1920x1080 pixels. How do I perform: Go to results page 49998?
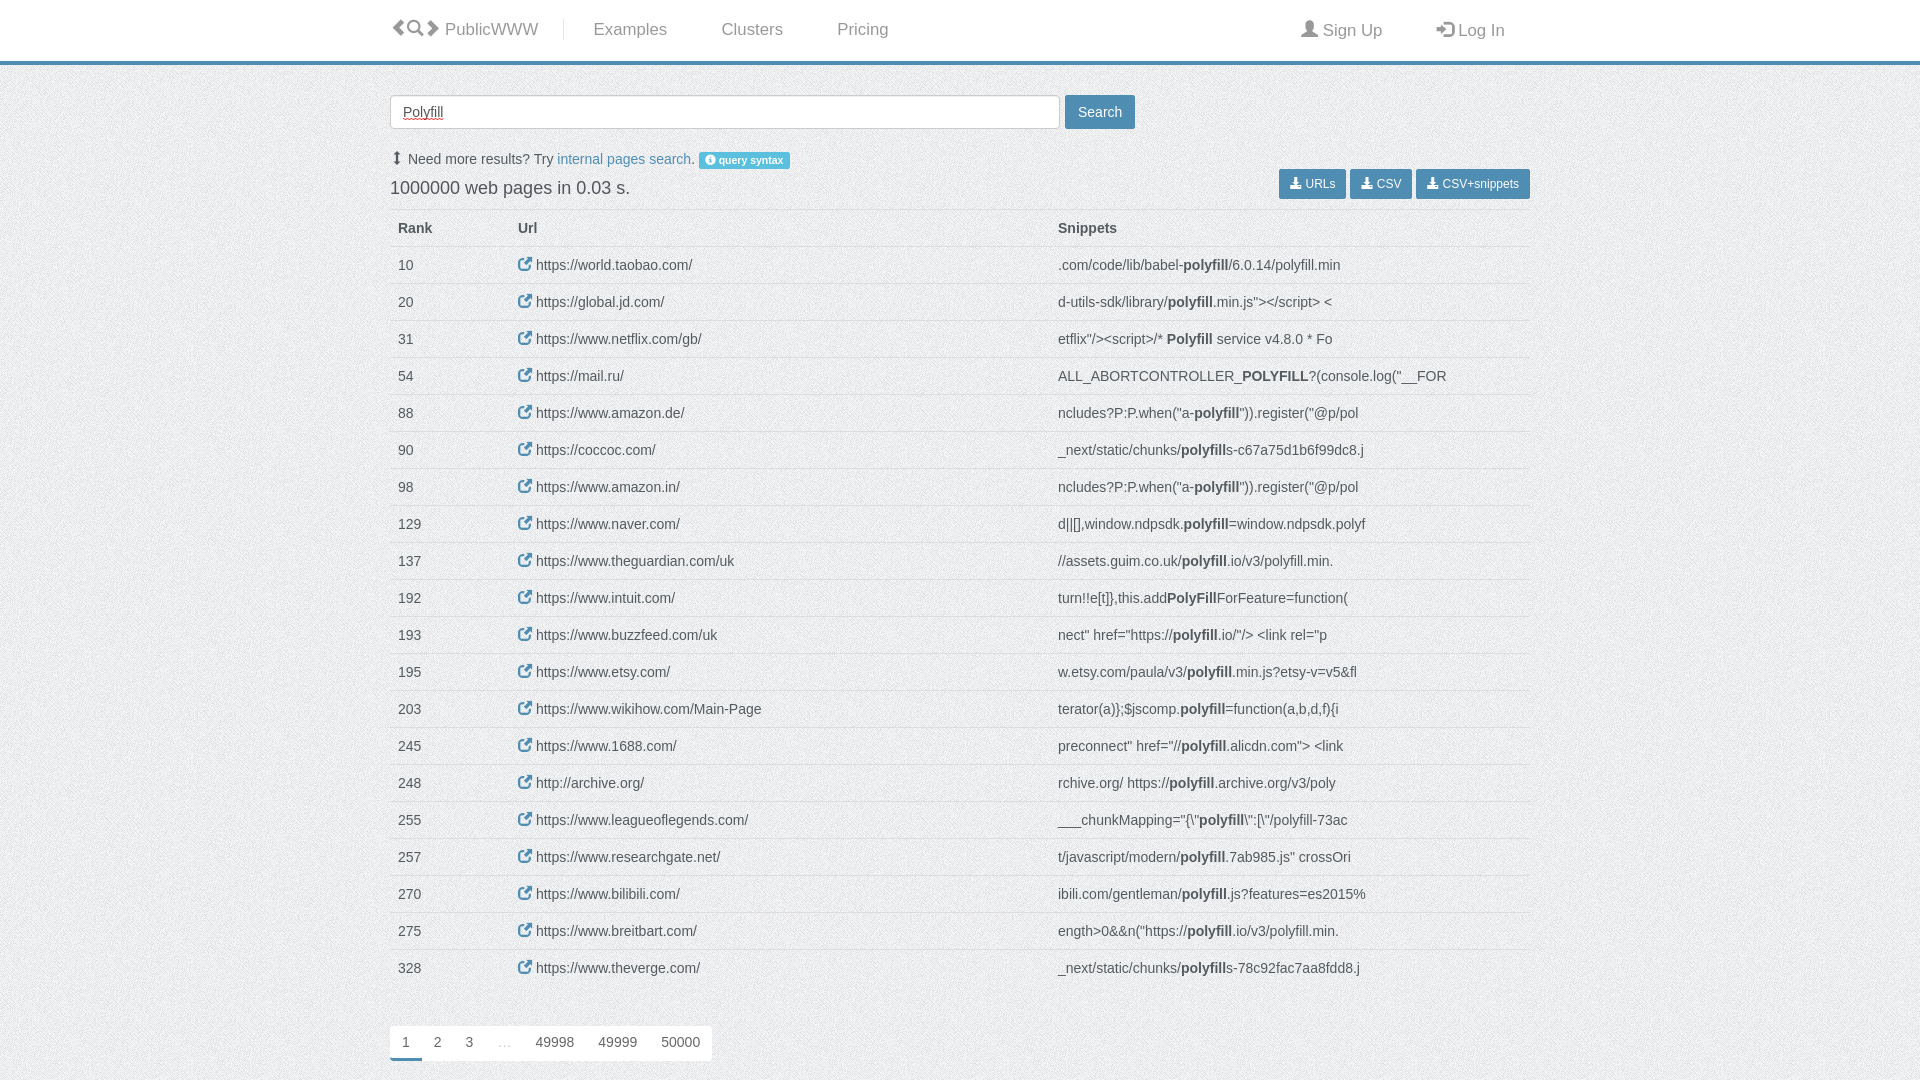click(554, 1042)
